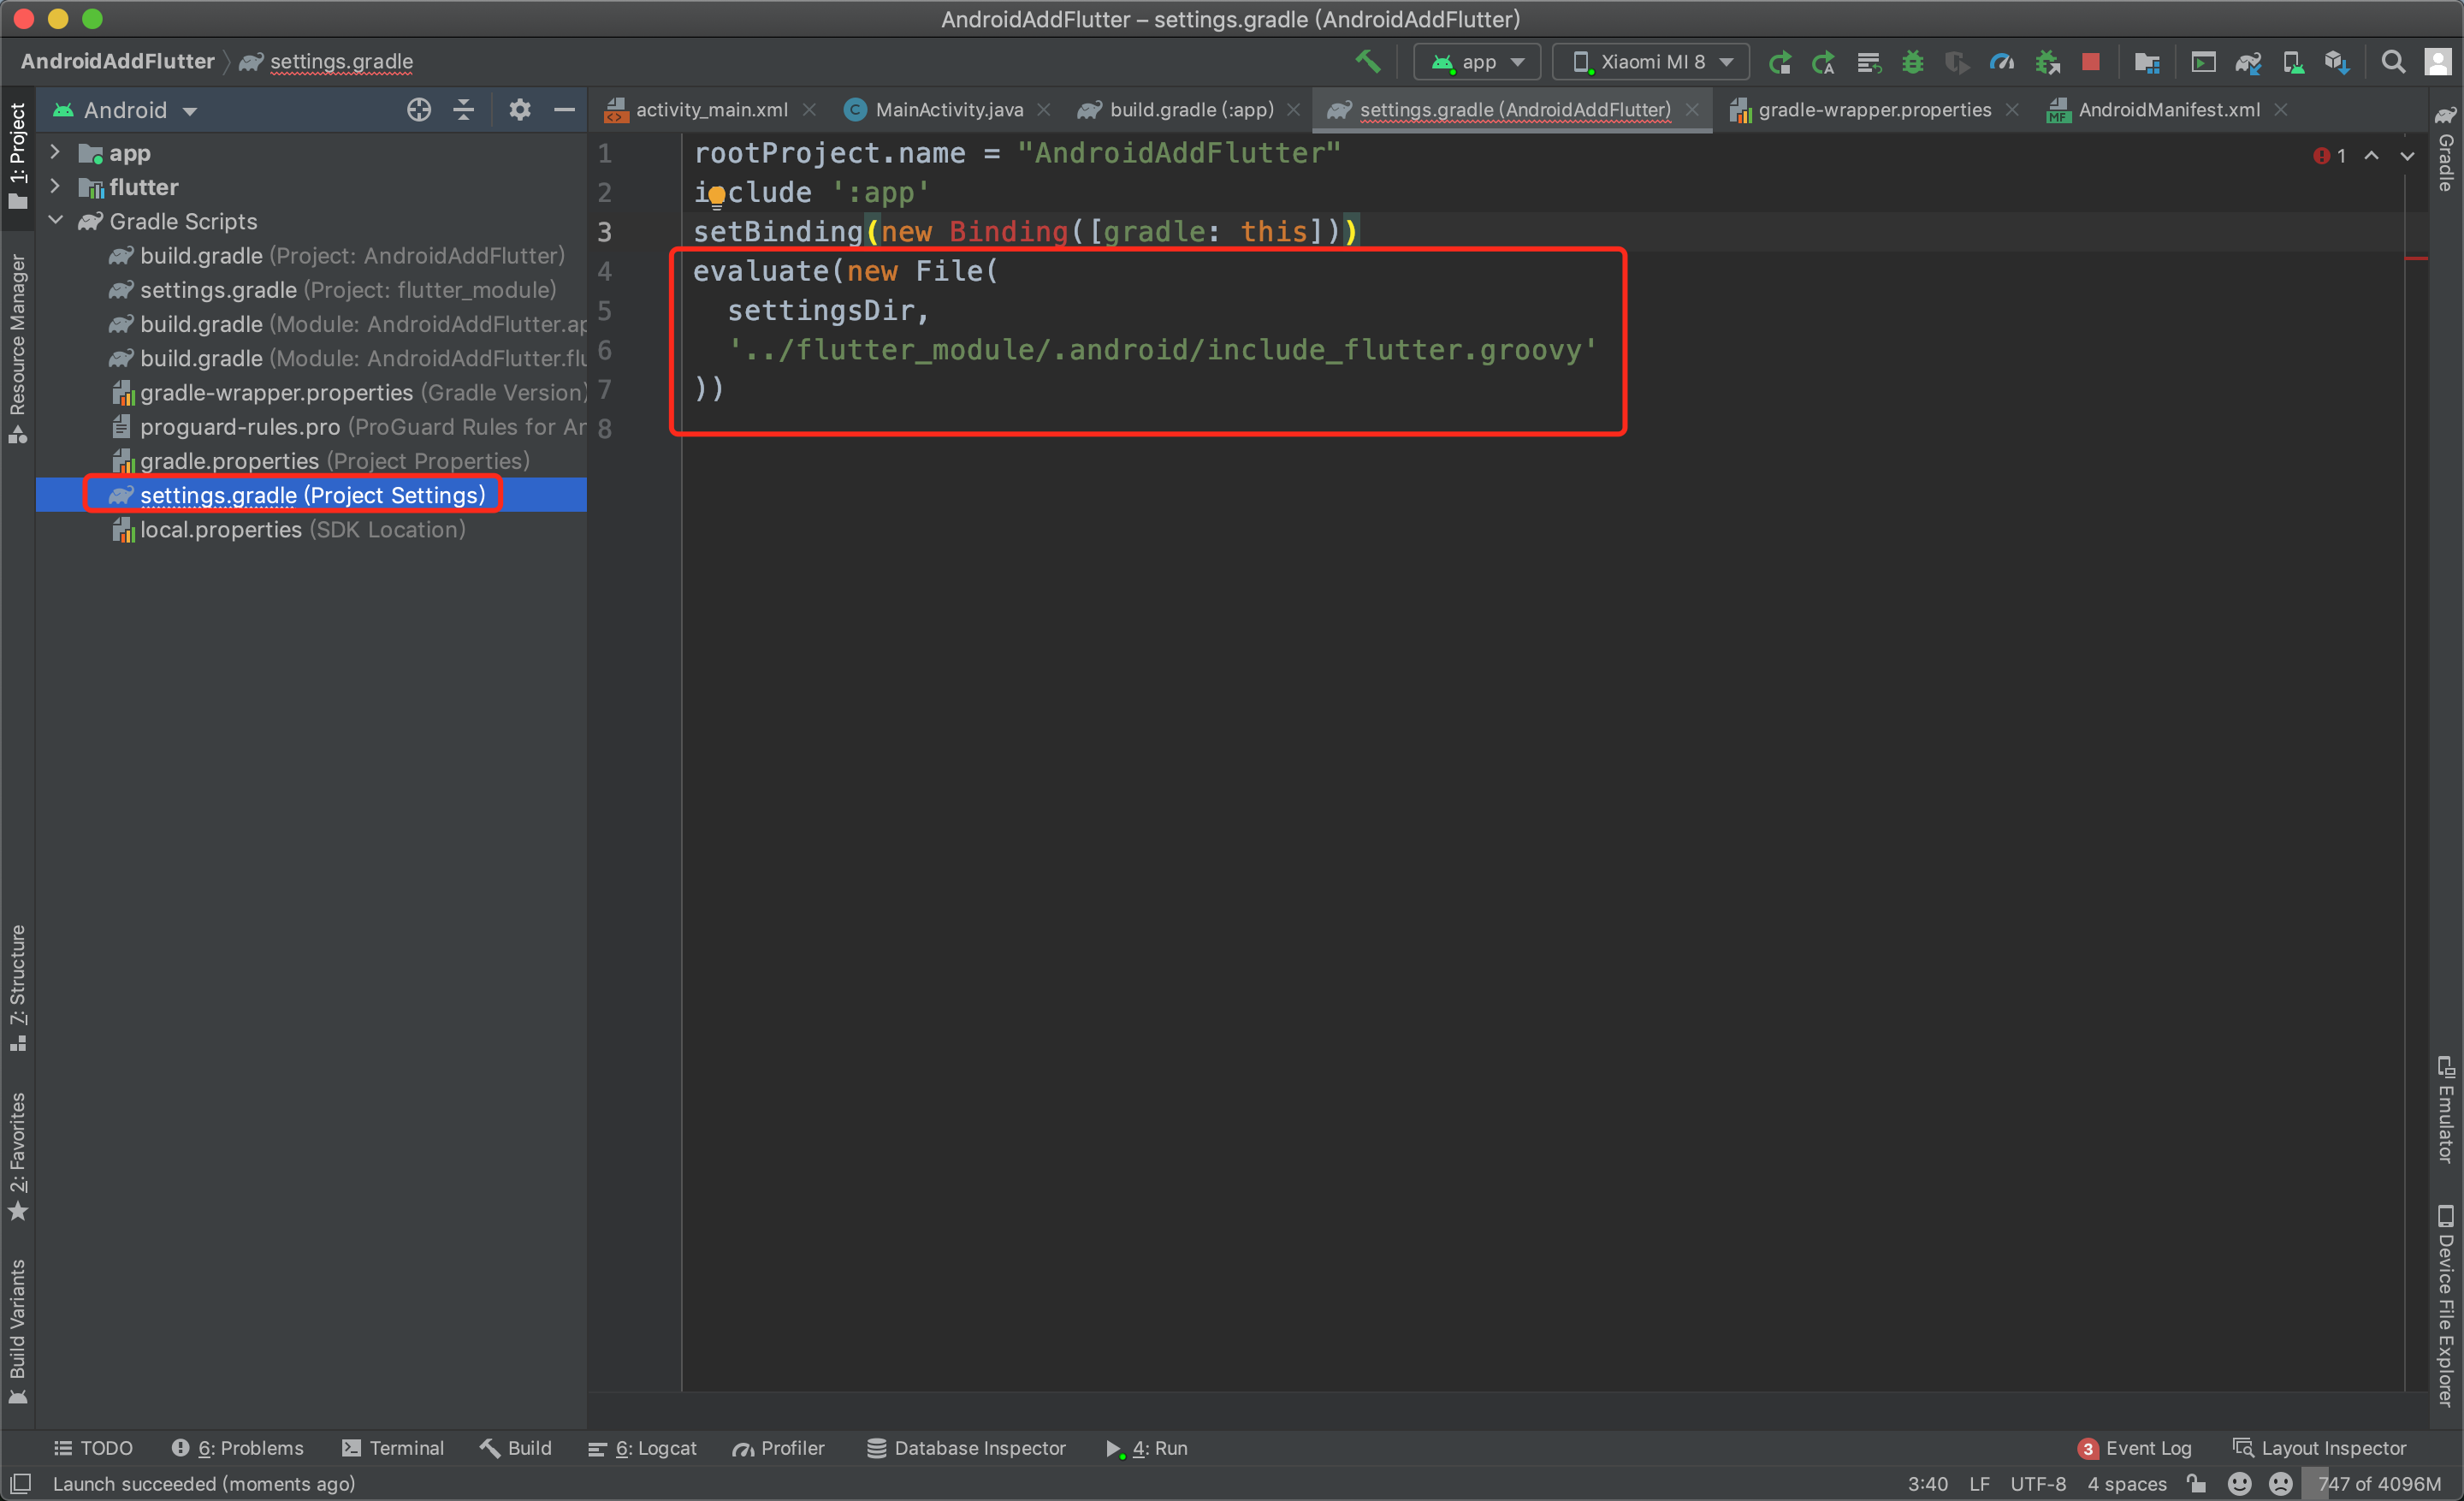Click the Make Project hammer icon
This screenshot has width=2464, height=1501.
[x=1367, y=62]
